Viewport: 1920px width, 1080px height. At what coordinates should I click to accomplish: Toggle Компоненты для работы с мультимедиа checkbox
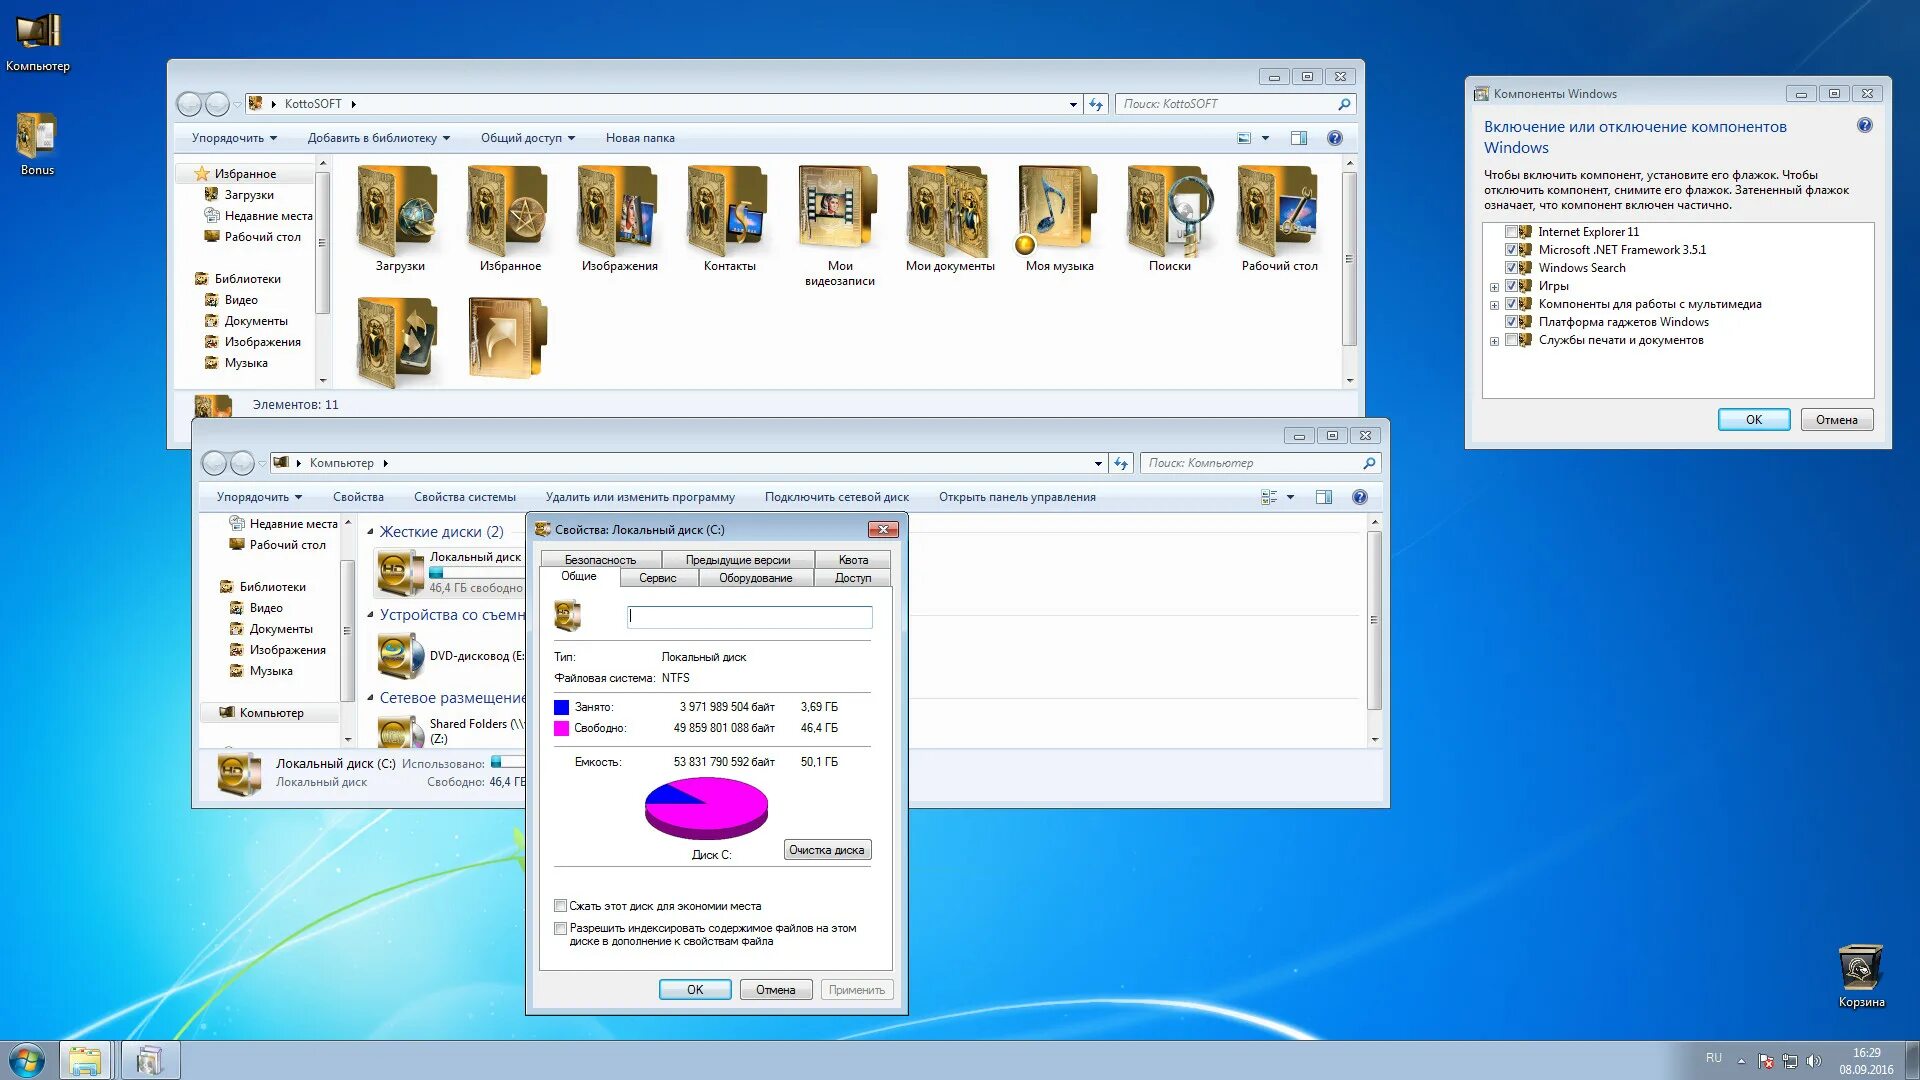pos(1511,304)
